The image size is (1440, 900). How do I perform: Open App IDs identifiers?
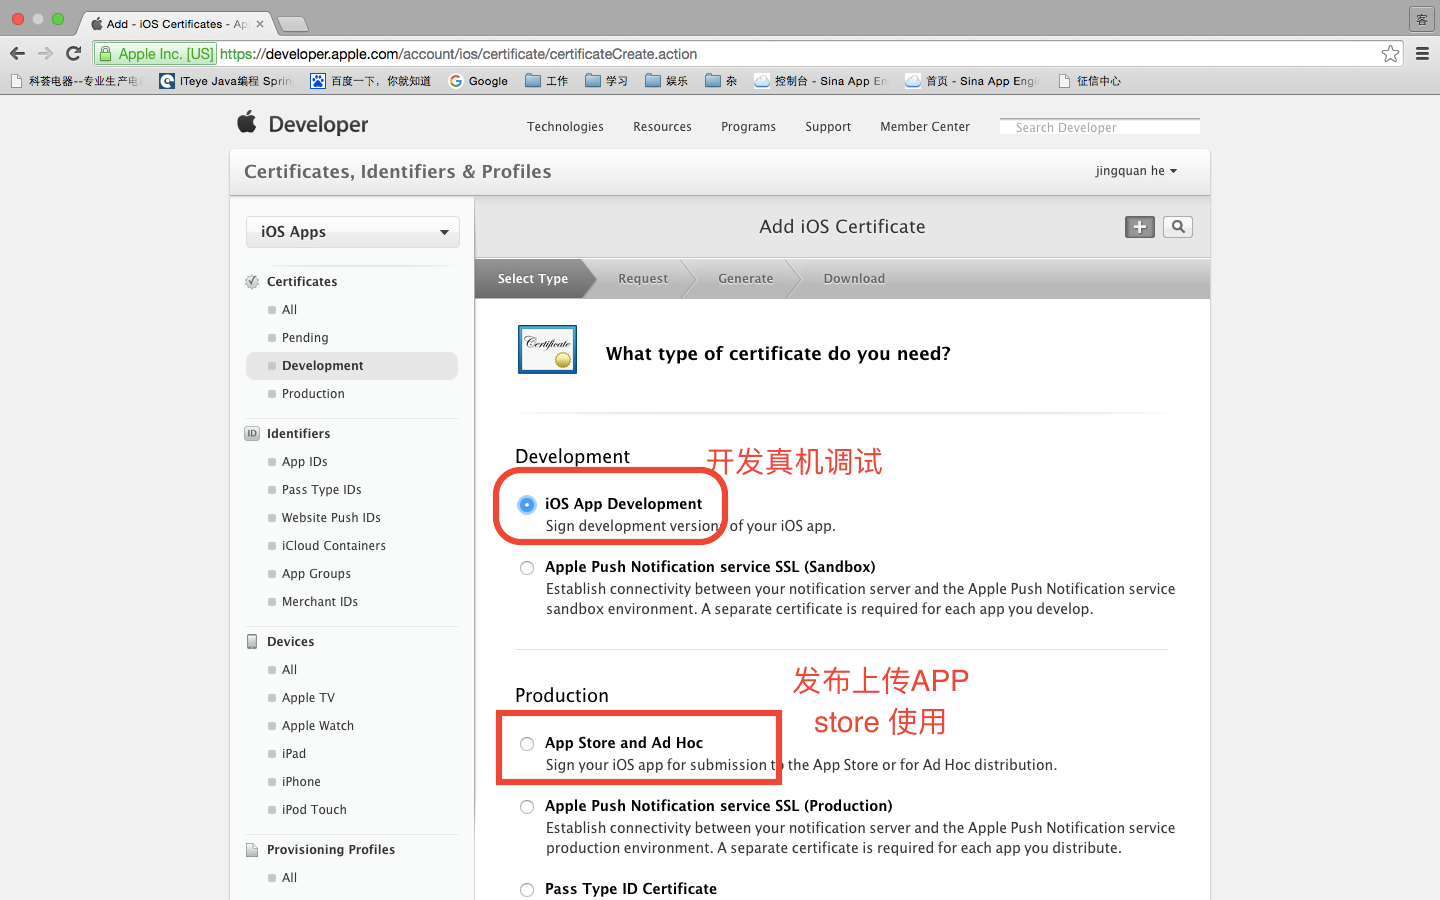click(305, 462)
